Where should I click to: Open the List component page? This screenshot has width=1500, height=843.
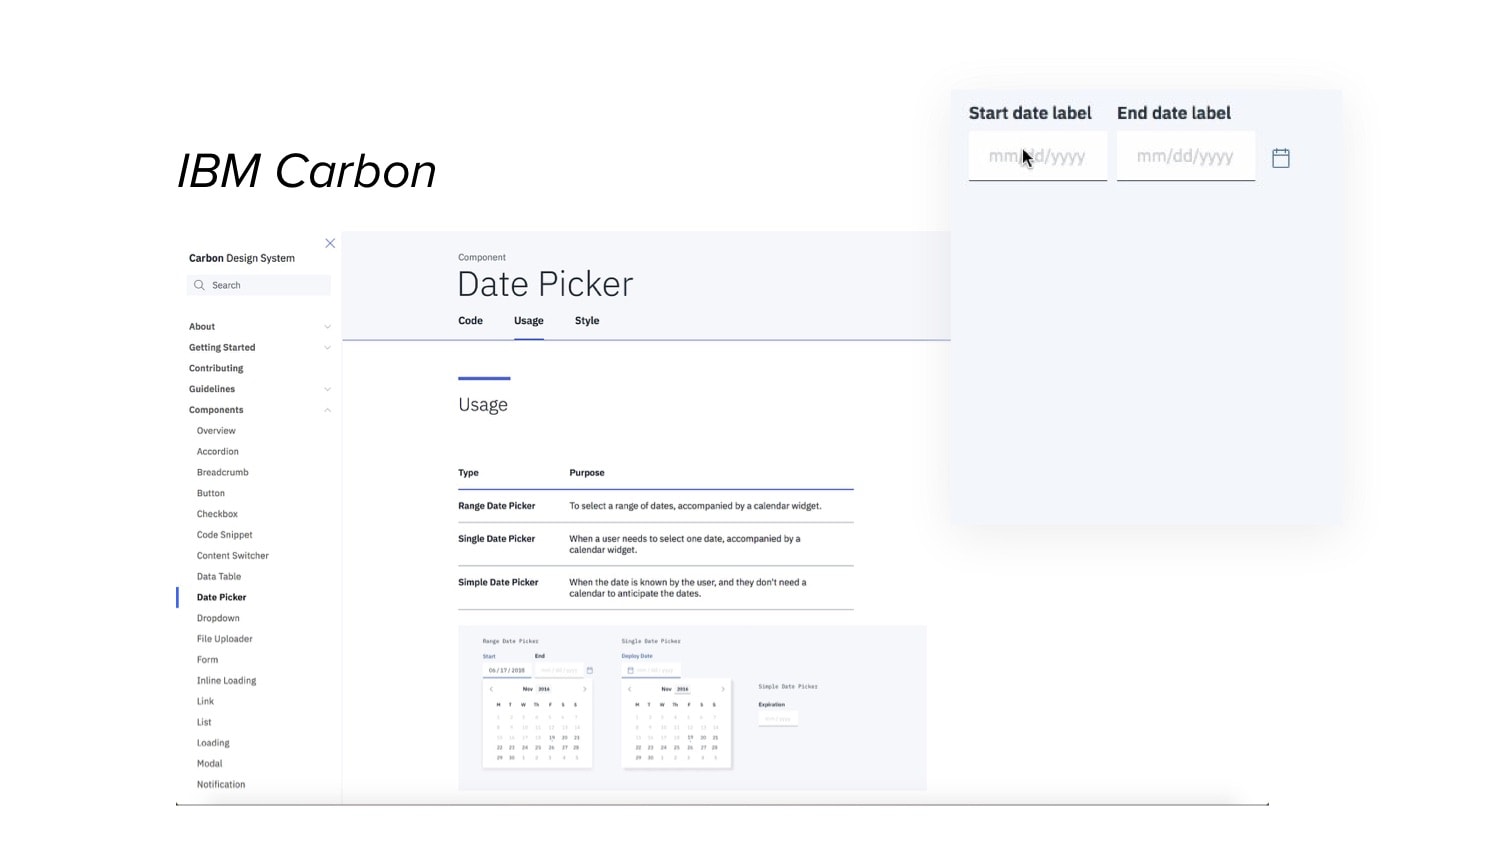[204, 722]
